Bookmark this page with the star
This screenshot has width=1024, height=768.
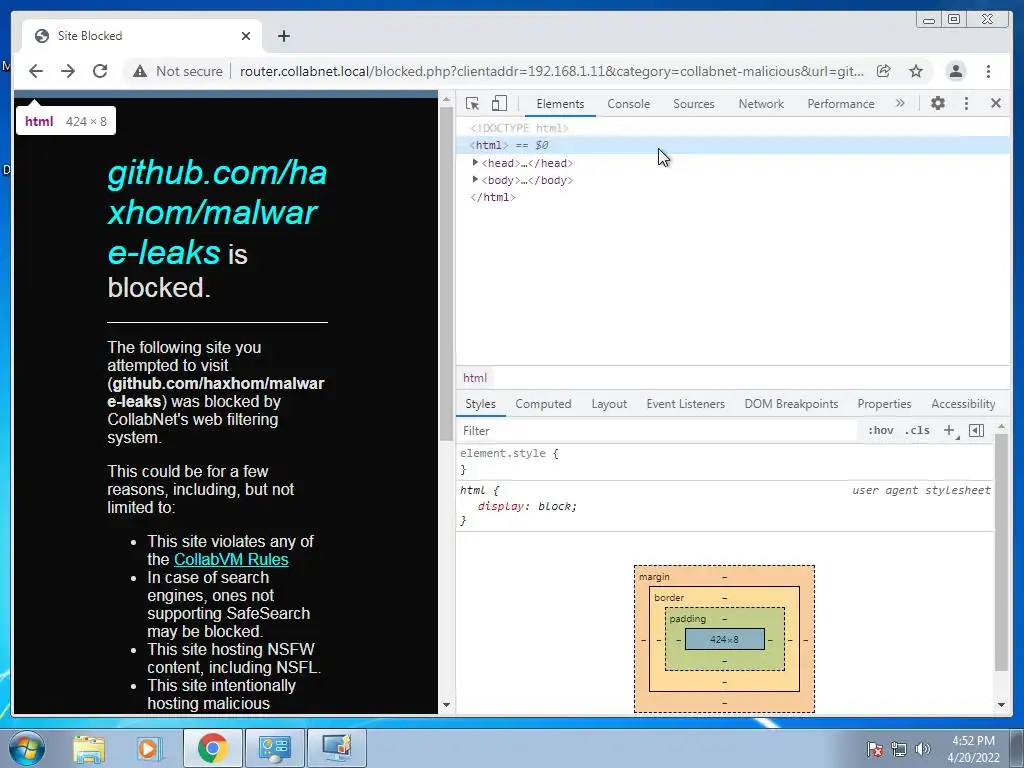pyautogui.click(x=916, y=71)
